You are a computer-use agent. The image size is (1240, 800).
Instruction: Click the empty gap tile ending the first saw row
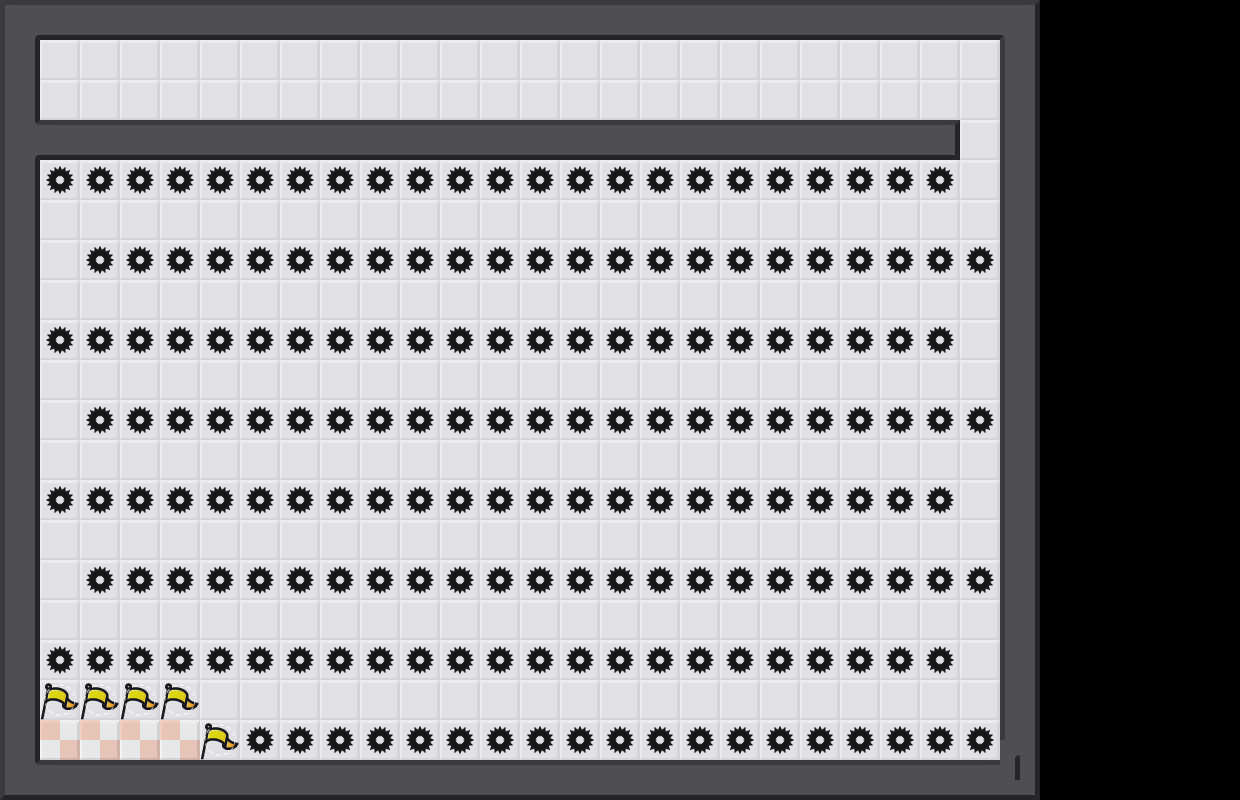coord(980,180)
